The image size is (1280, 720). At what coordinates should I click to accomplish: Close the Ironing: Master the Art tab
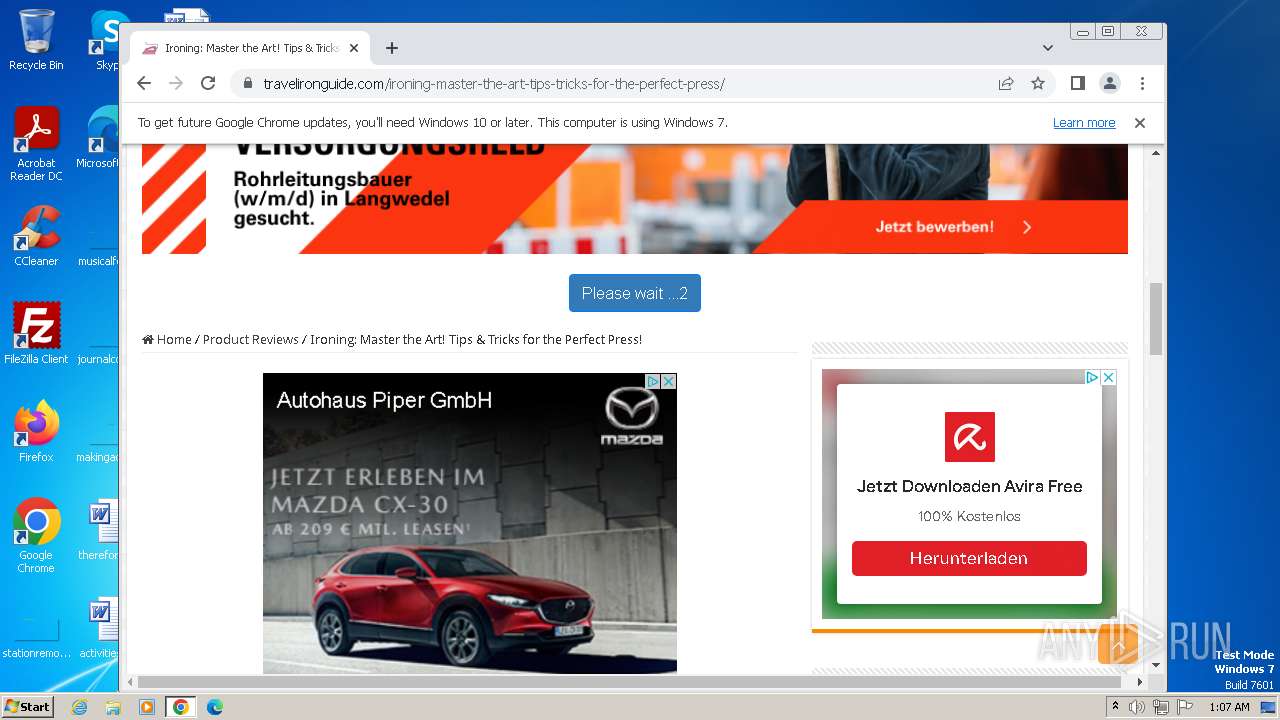354,48
